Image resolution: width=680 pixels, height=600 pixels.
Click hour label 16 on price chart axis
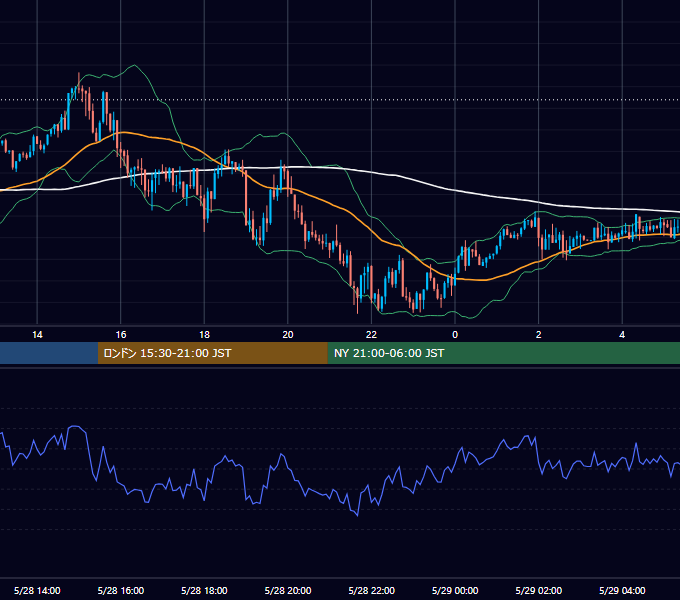[121, 335]
